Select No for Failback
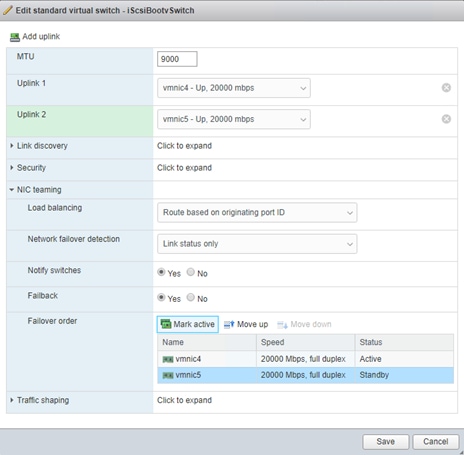Screen dimensions: 464x455 [x=191, y=297]
